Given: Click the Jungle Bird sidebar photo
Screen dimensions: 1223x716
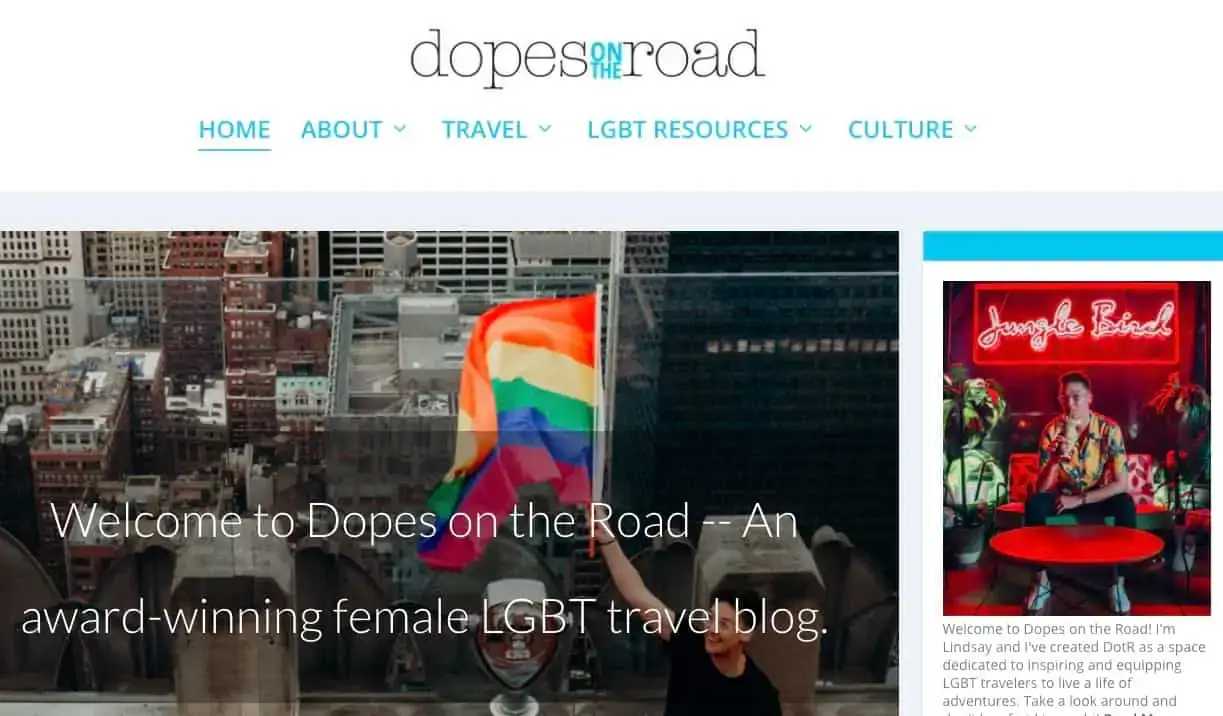Looking at the screenshot, I should pyautogui.click(x=1077, y=448).
